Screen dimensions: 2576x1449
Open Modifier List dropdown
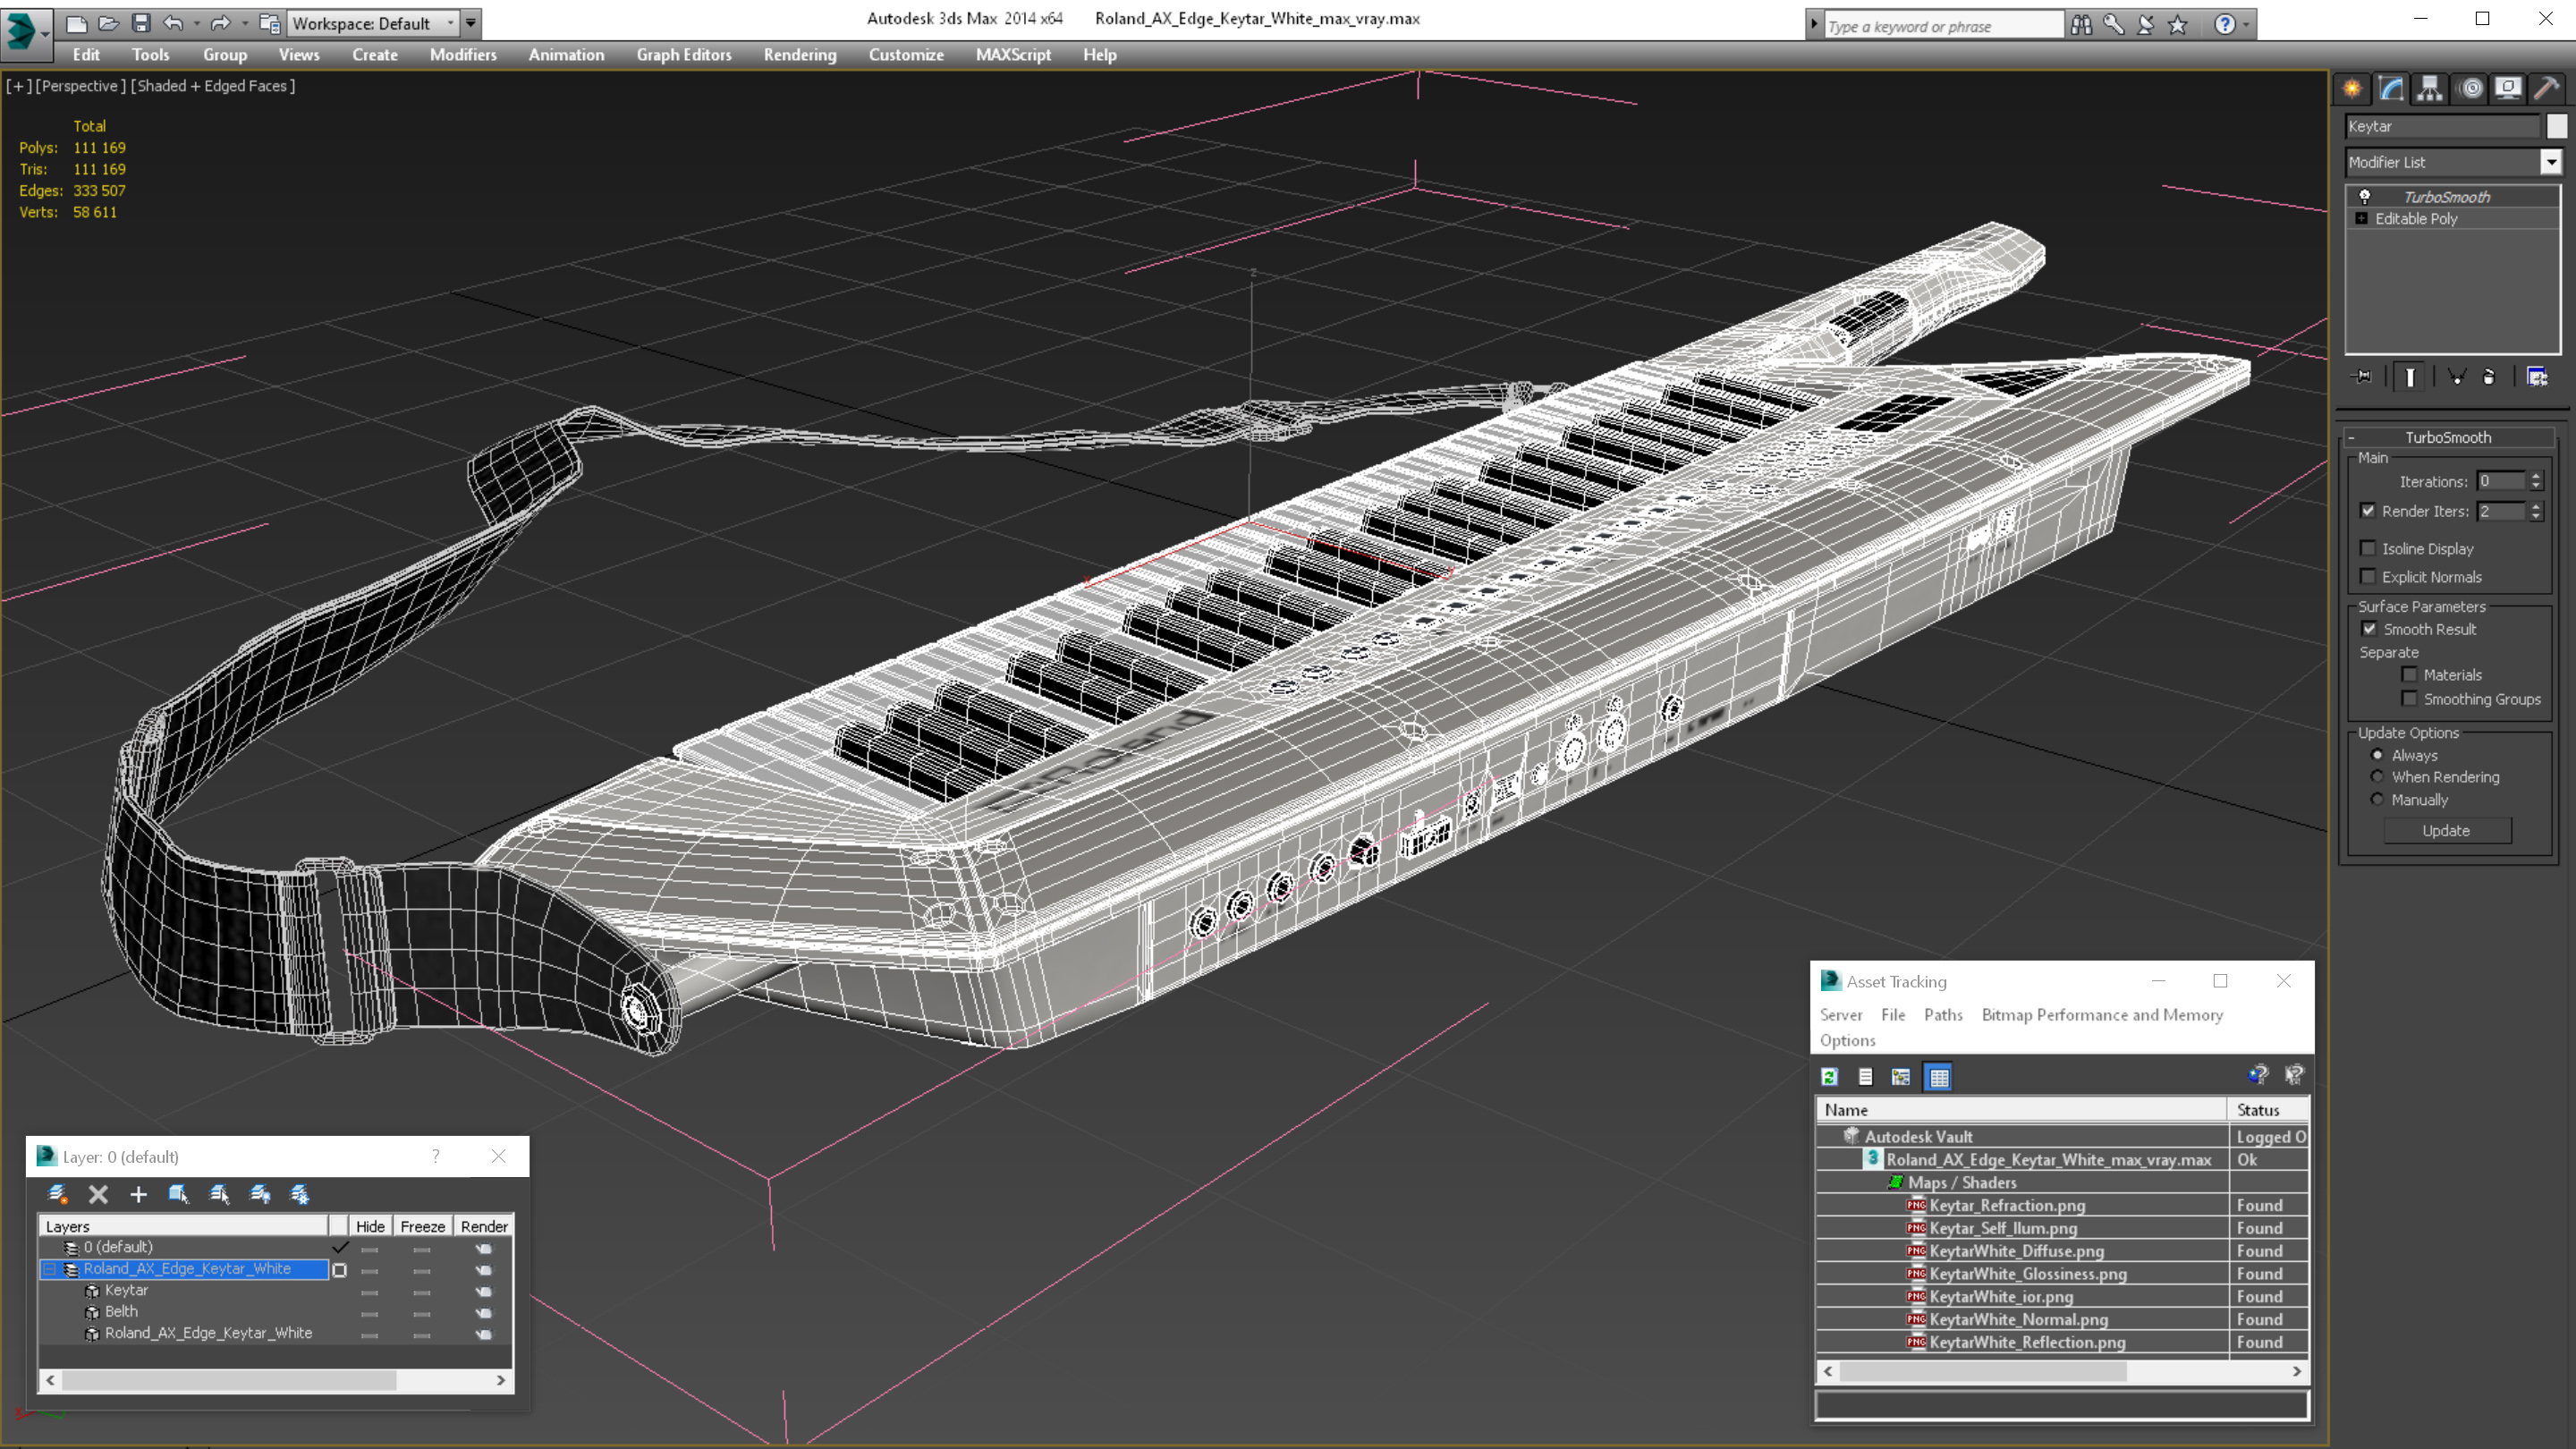2552,162
